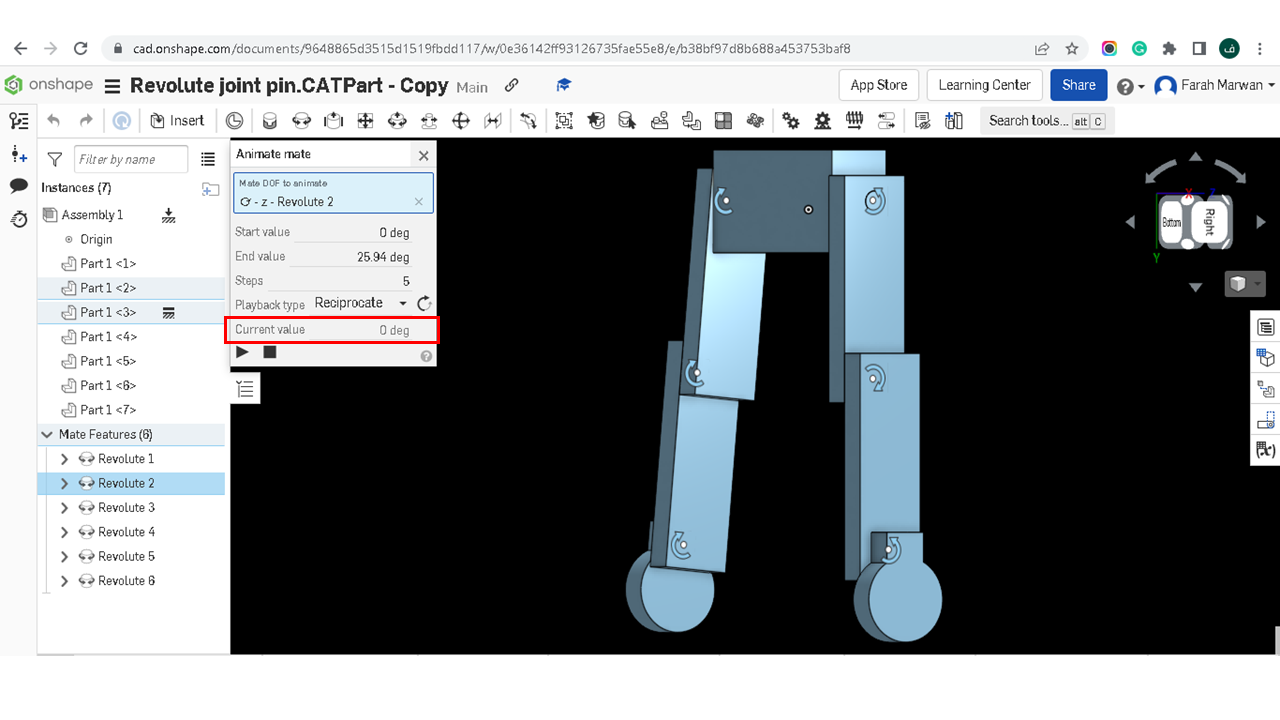The image size is (1280, 720).
Task: Select the Revolute mate tool icon
Action: point(301,121)
